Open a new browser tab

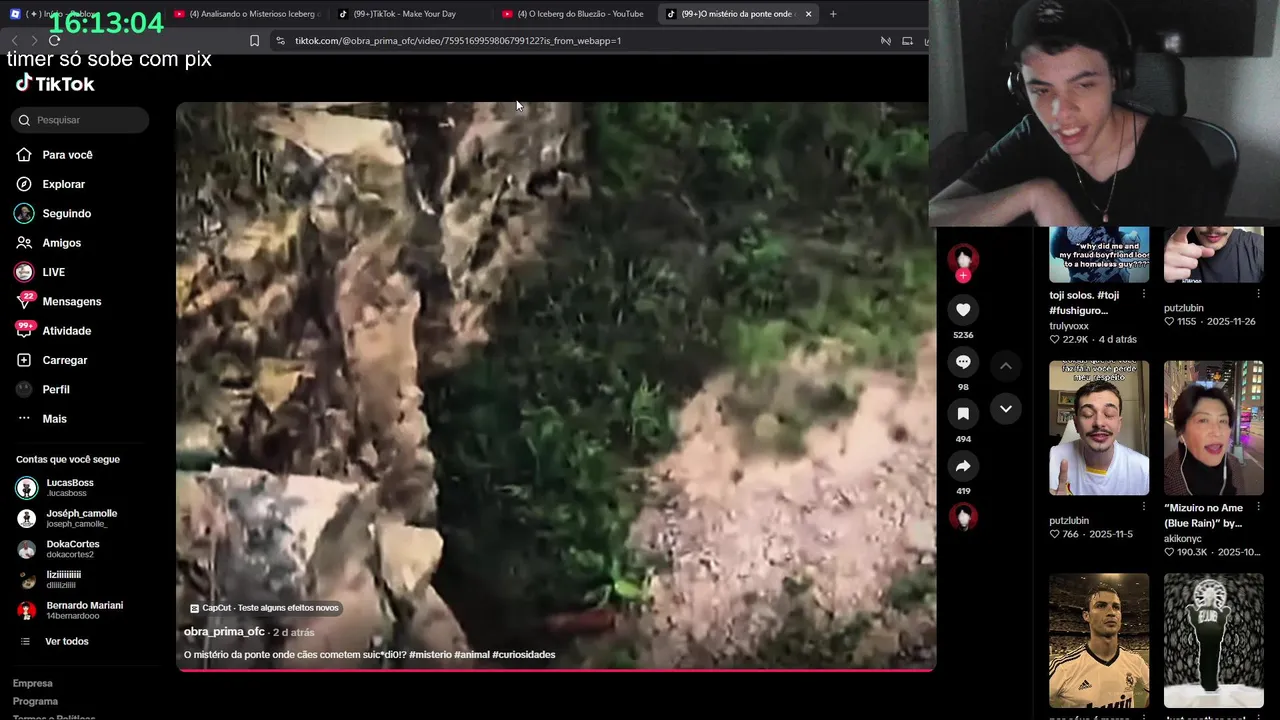(x=833, y=14)
